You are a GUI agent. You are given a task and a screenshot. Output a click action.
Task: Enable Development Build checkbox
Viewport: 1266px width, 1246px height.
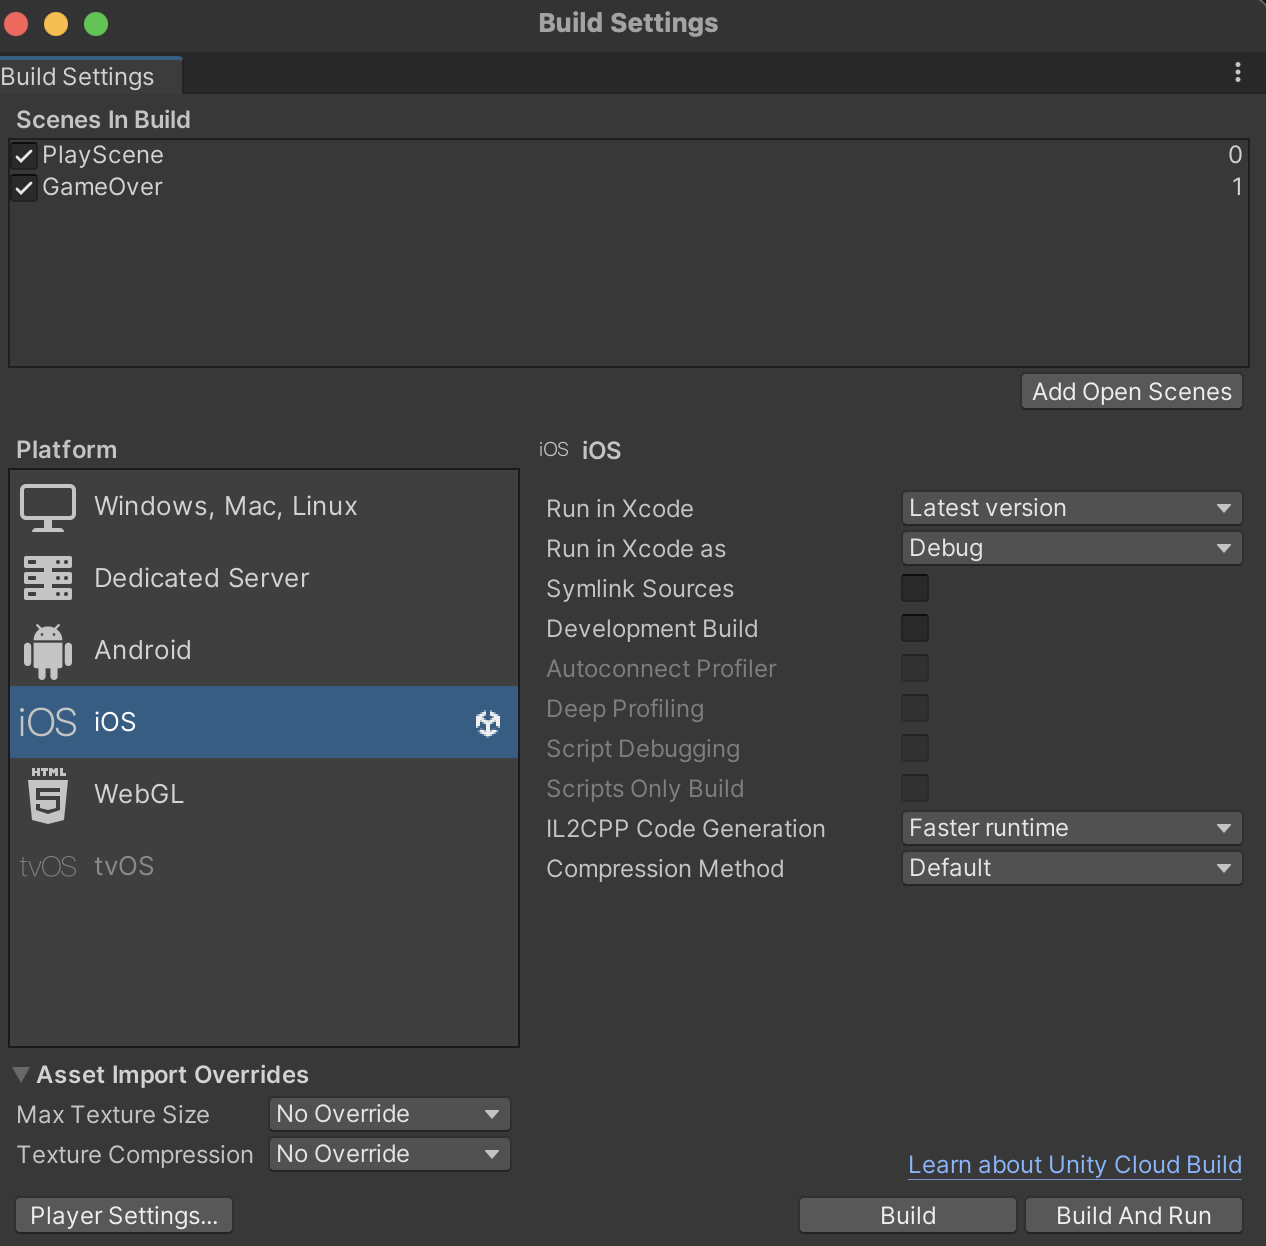pyautogui.click(x=915, y=628)
